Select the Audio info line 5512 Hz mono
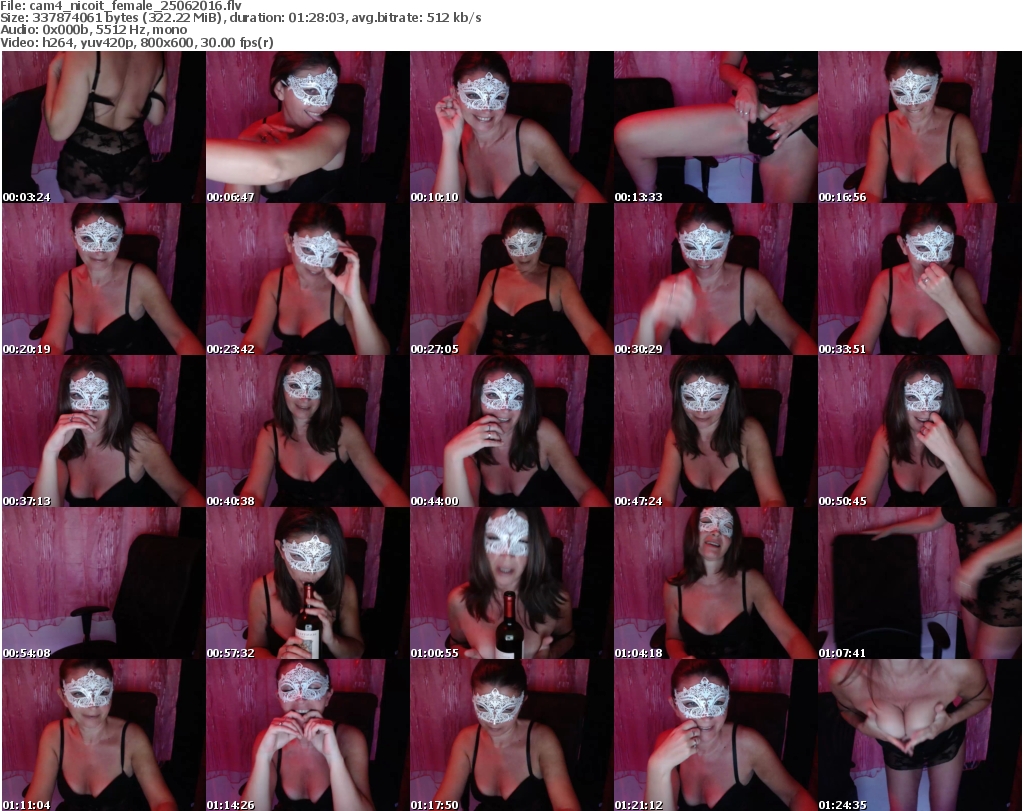Screen dimensions: 1024x811 pos(94,30)
